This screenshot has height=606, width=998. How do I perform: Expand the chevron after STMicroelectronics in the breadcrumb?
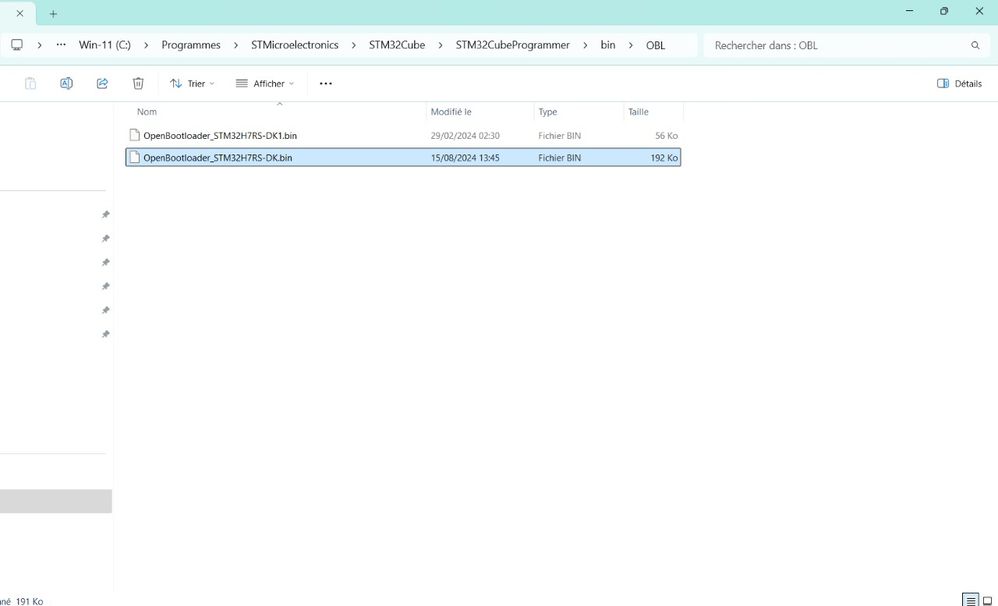pyautogui.click(x=354, y=45)
